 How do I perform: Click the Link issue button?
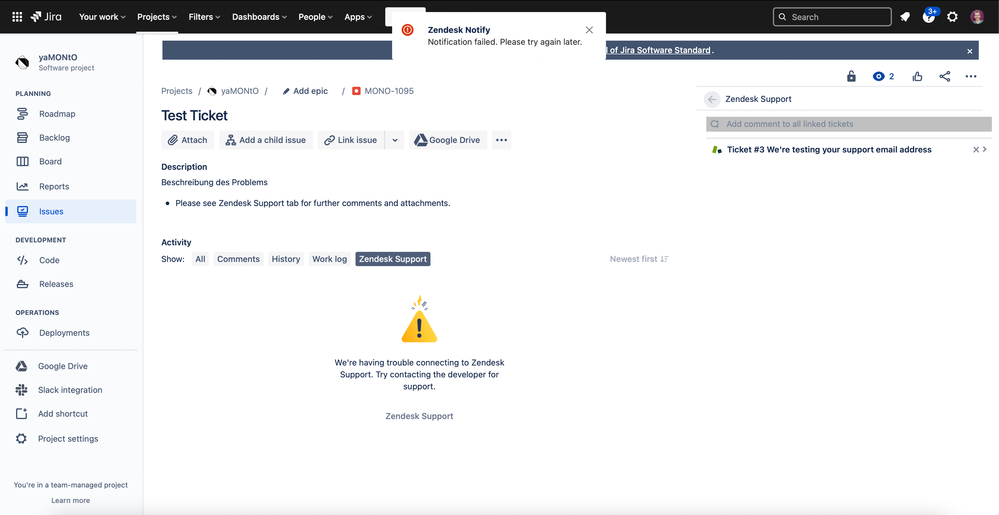click(x=351, y=140)
